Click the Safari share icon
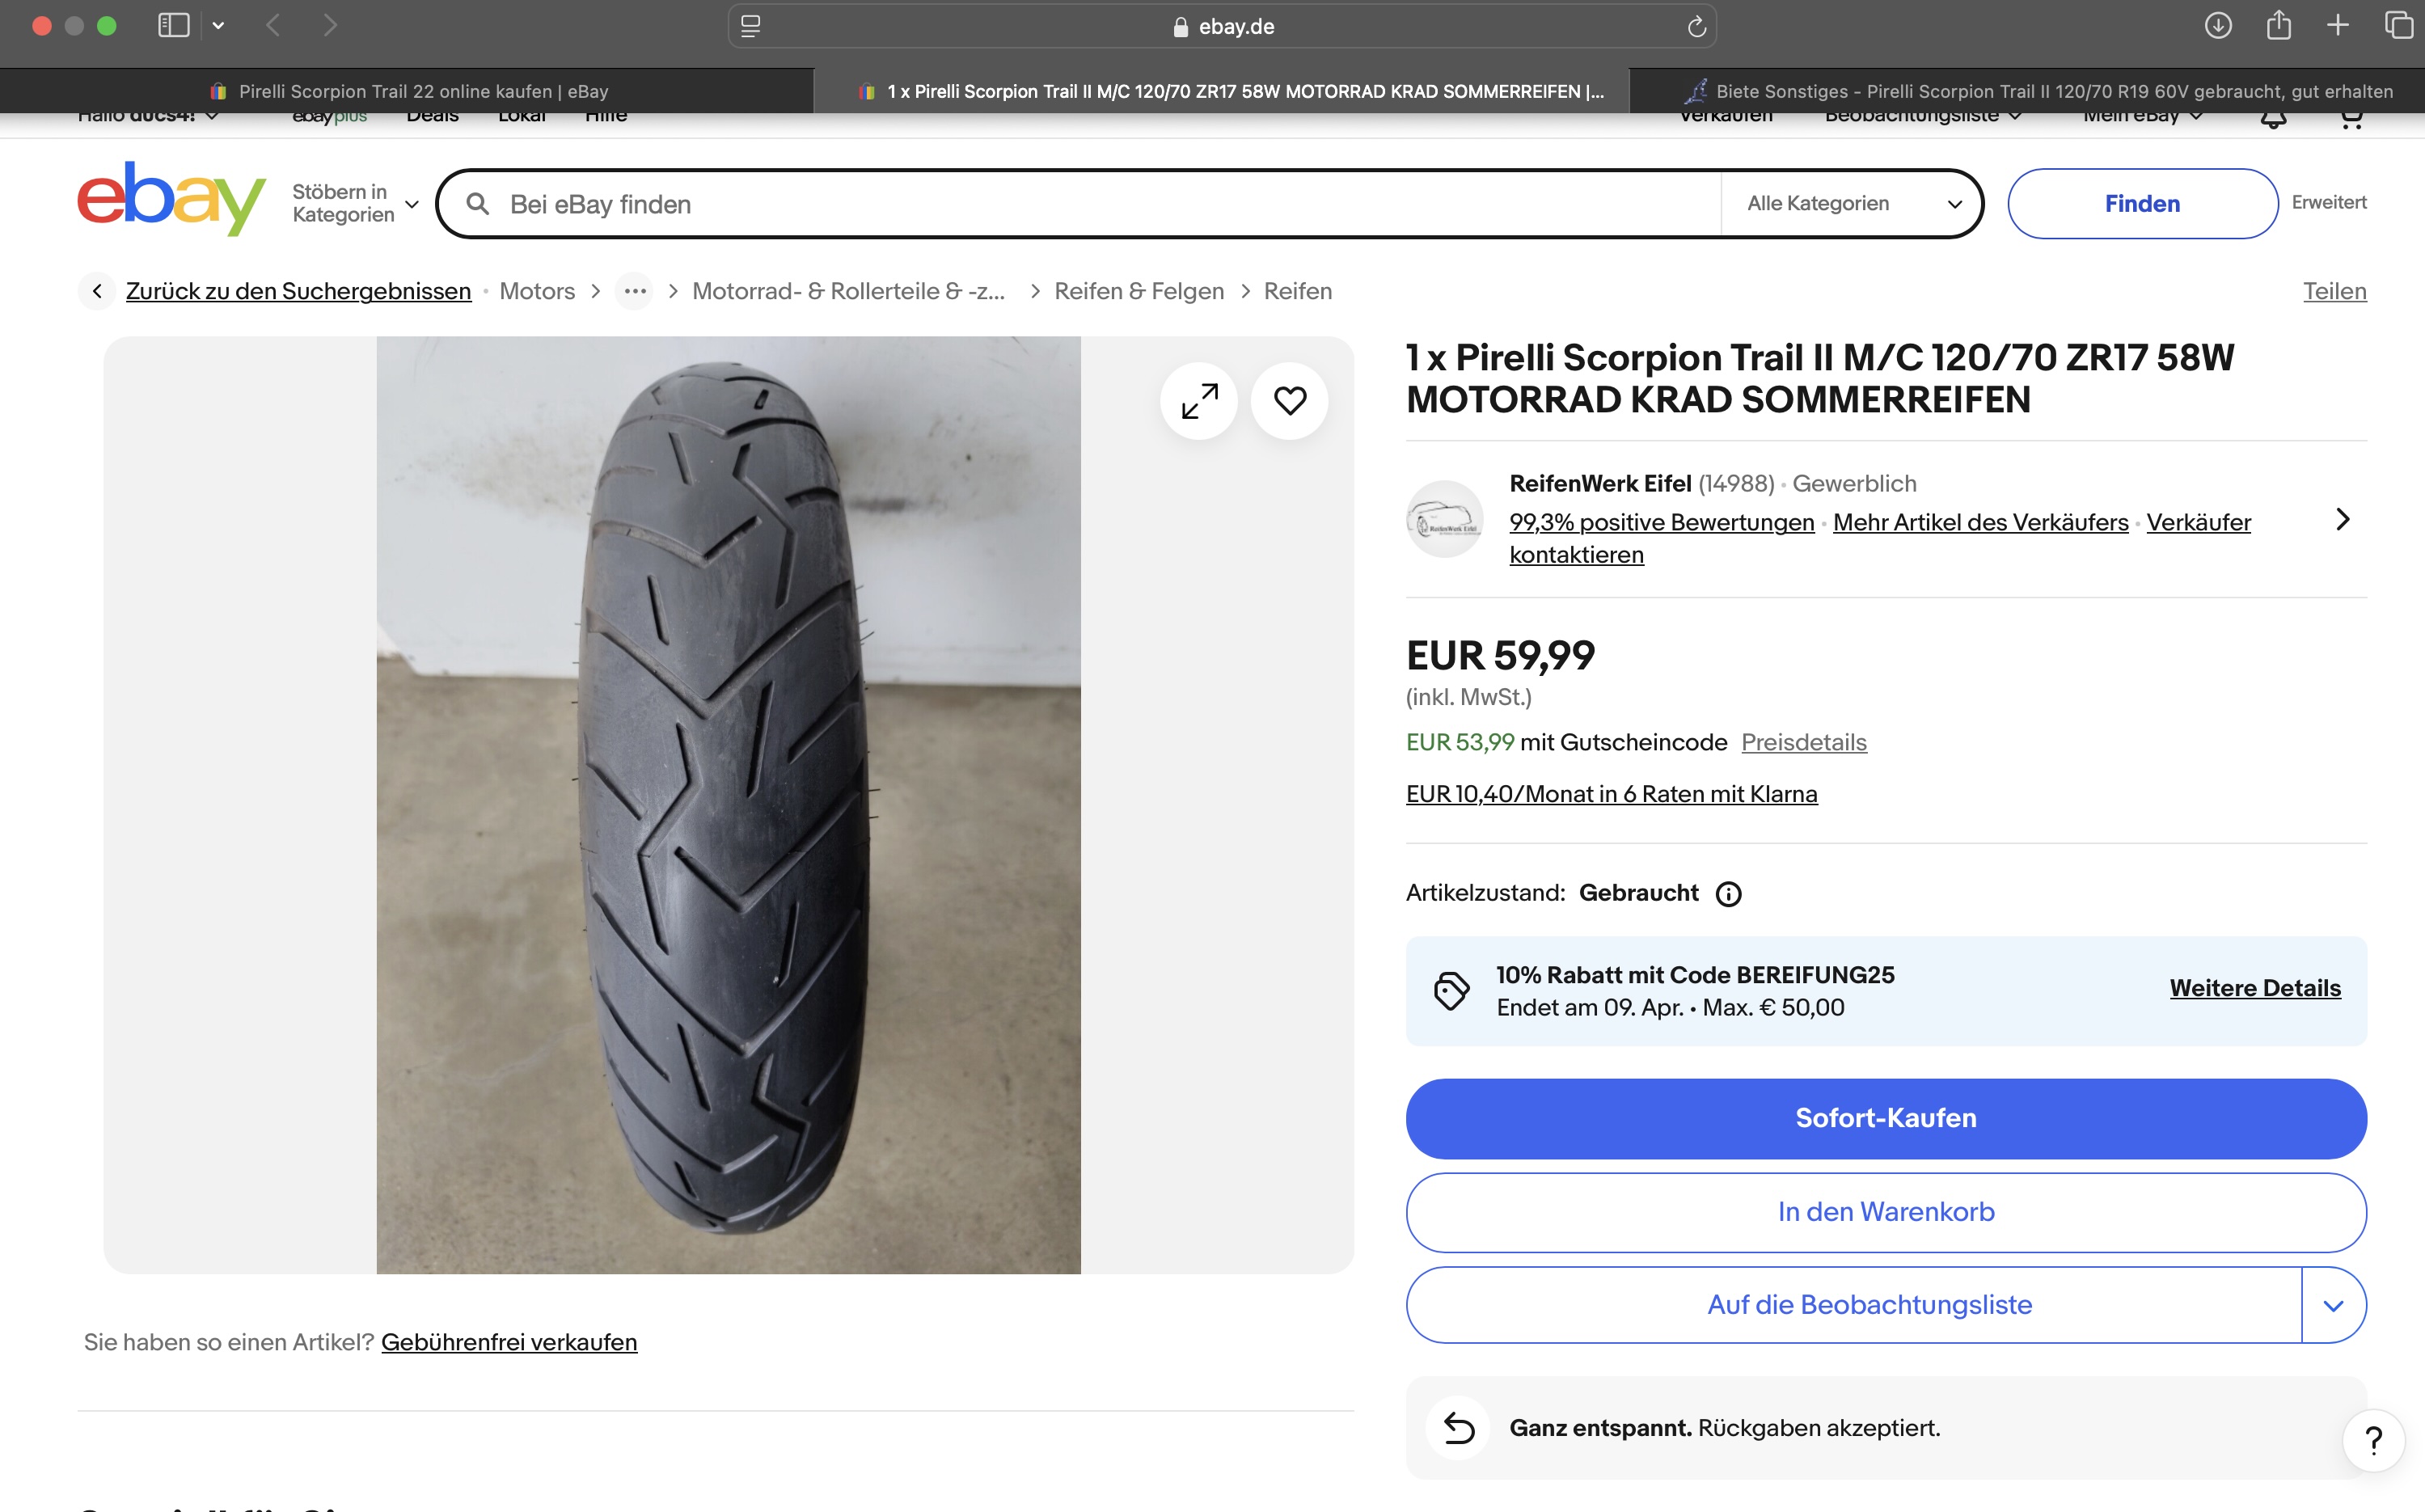Screen dimensions: 2425x1512 tap(2279, 26)
